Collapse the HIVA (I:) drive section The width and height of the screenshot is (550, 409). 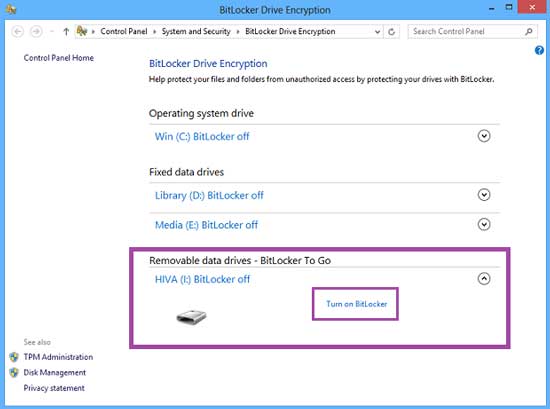pyautogui.click(x=484, y=279)
